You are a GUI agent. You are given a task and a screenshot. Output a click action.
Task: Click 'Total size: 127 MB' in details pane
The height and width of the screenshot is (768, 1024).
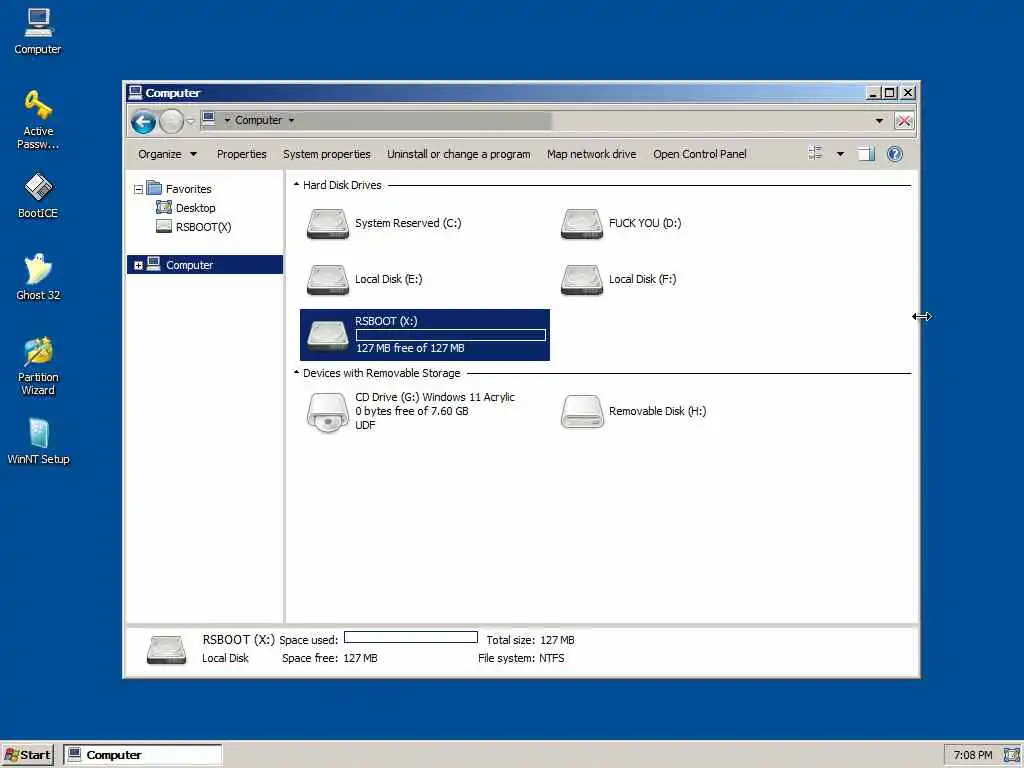click(x=530, y=640)
